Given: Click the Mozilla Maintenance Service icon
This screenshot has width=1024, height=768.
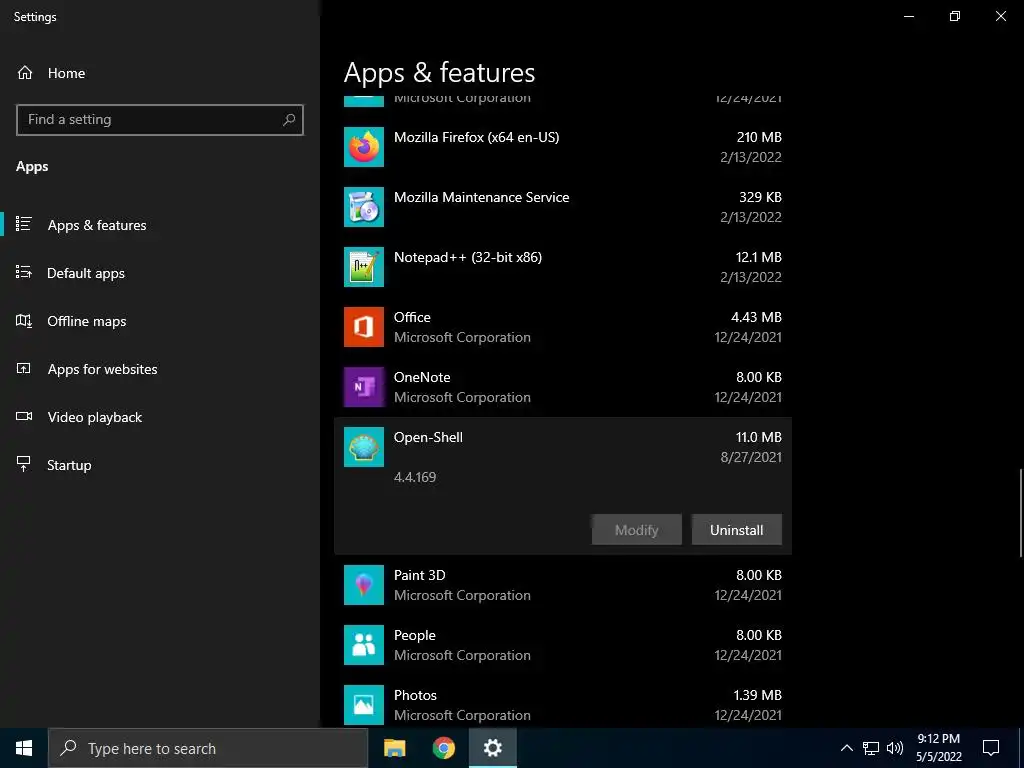Looking at the screenshot, I should (x=364, y=207).
